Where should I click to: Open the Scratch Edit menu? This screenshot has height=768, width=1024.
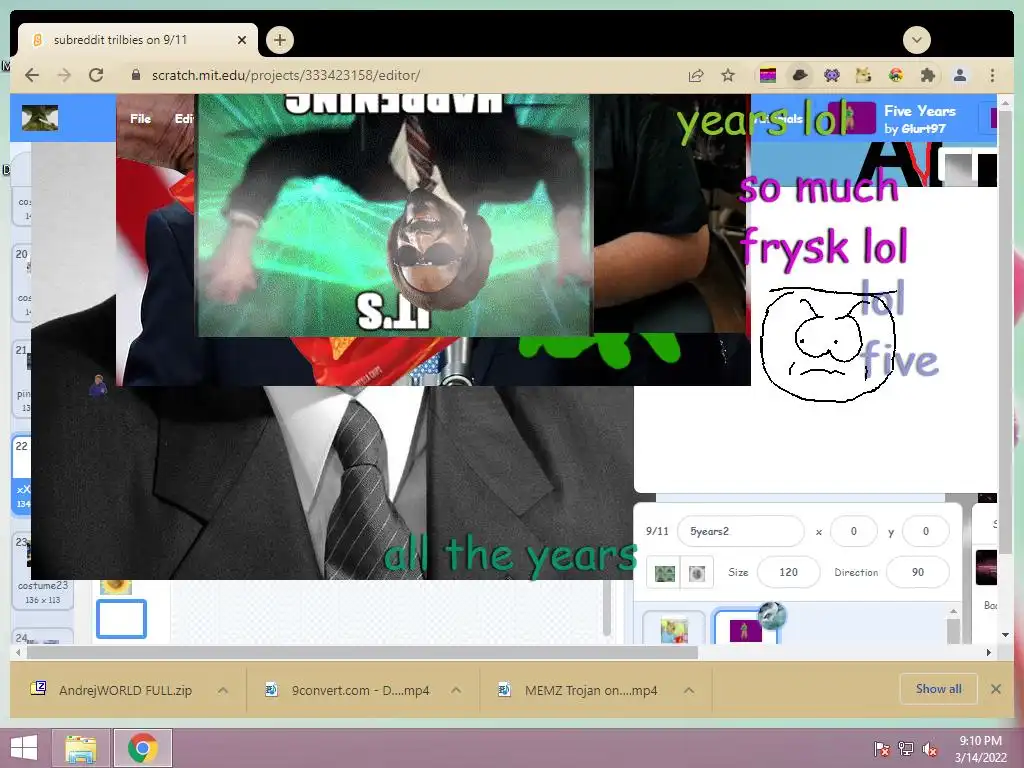pyautogui.click(x=184, y=118)
